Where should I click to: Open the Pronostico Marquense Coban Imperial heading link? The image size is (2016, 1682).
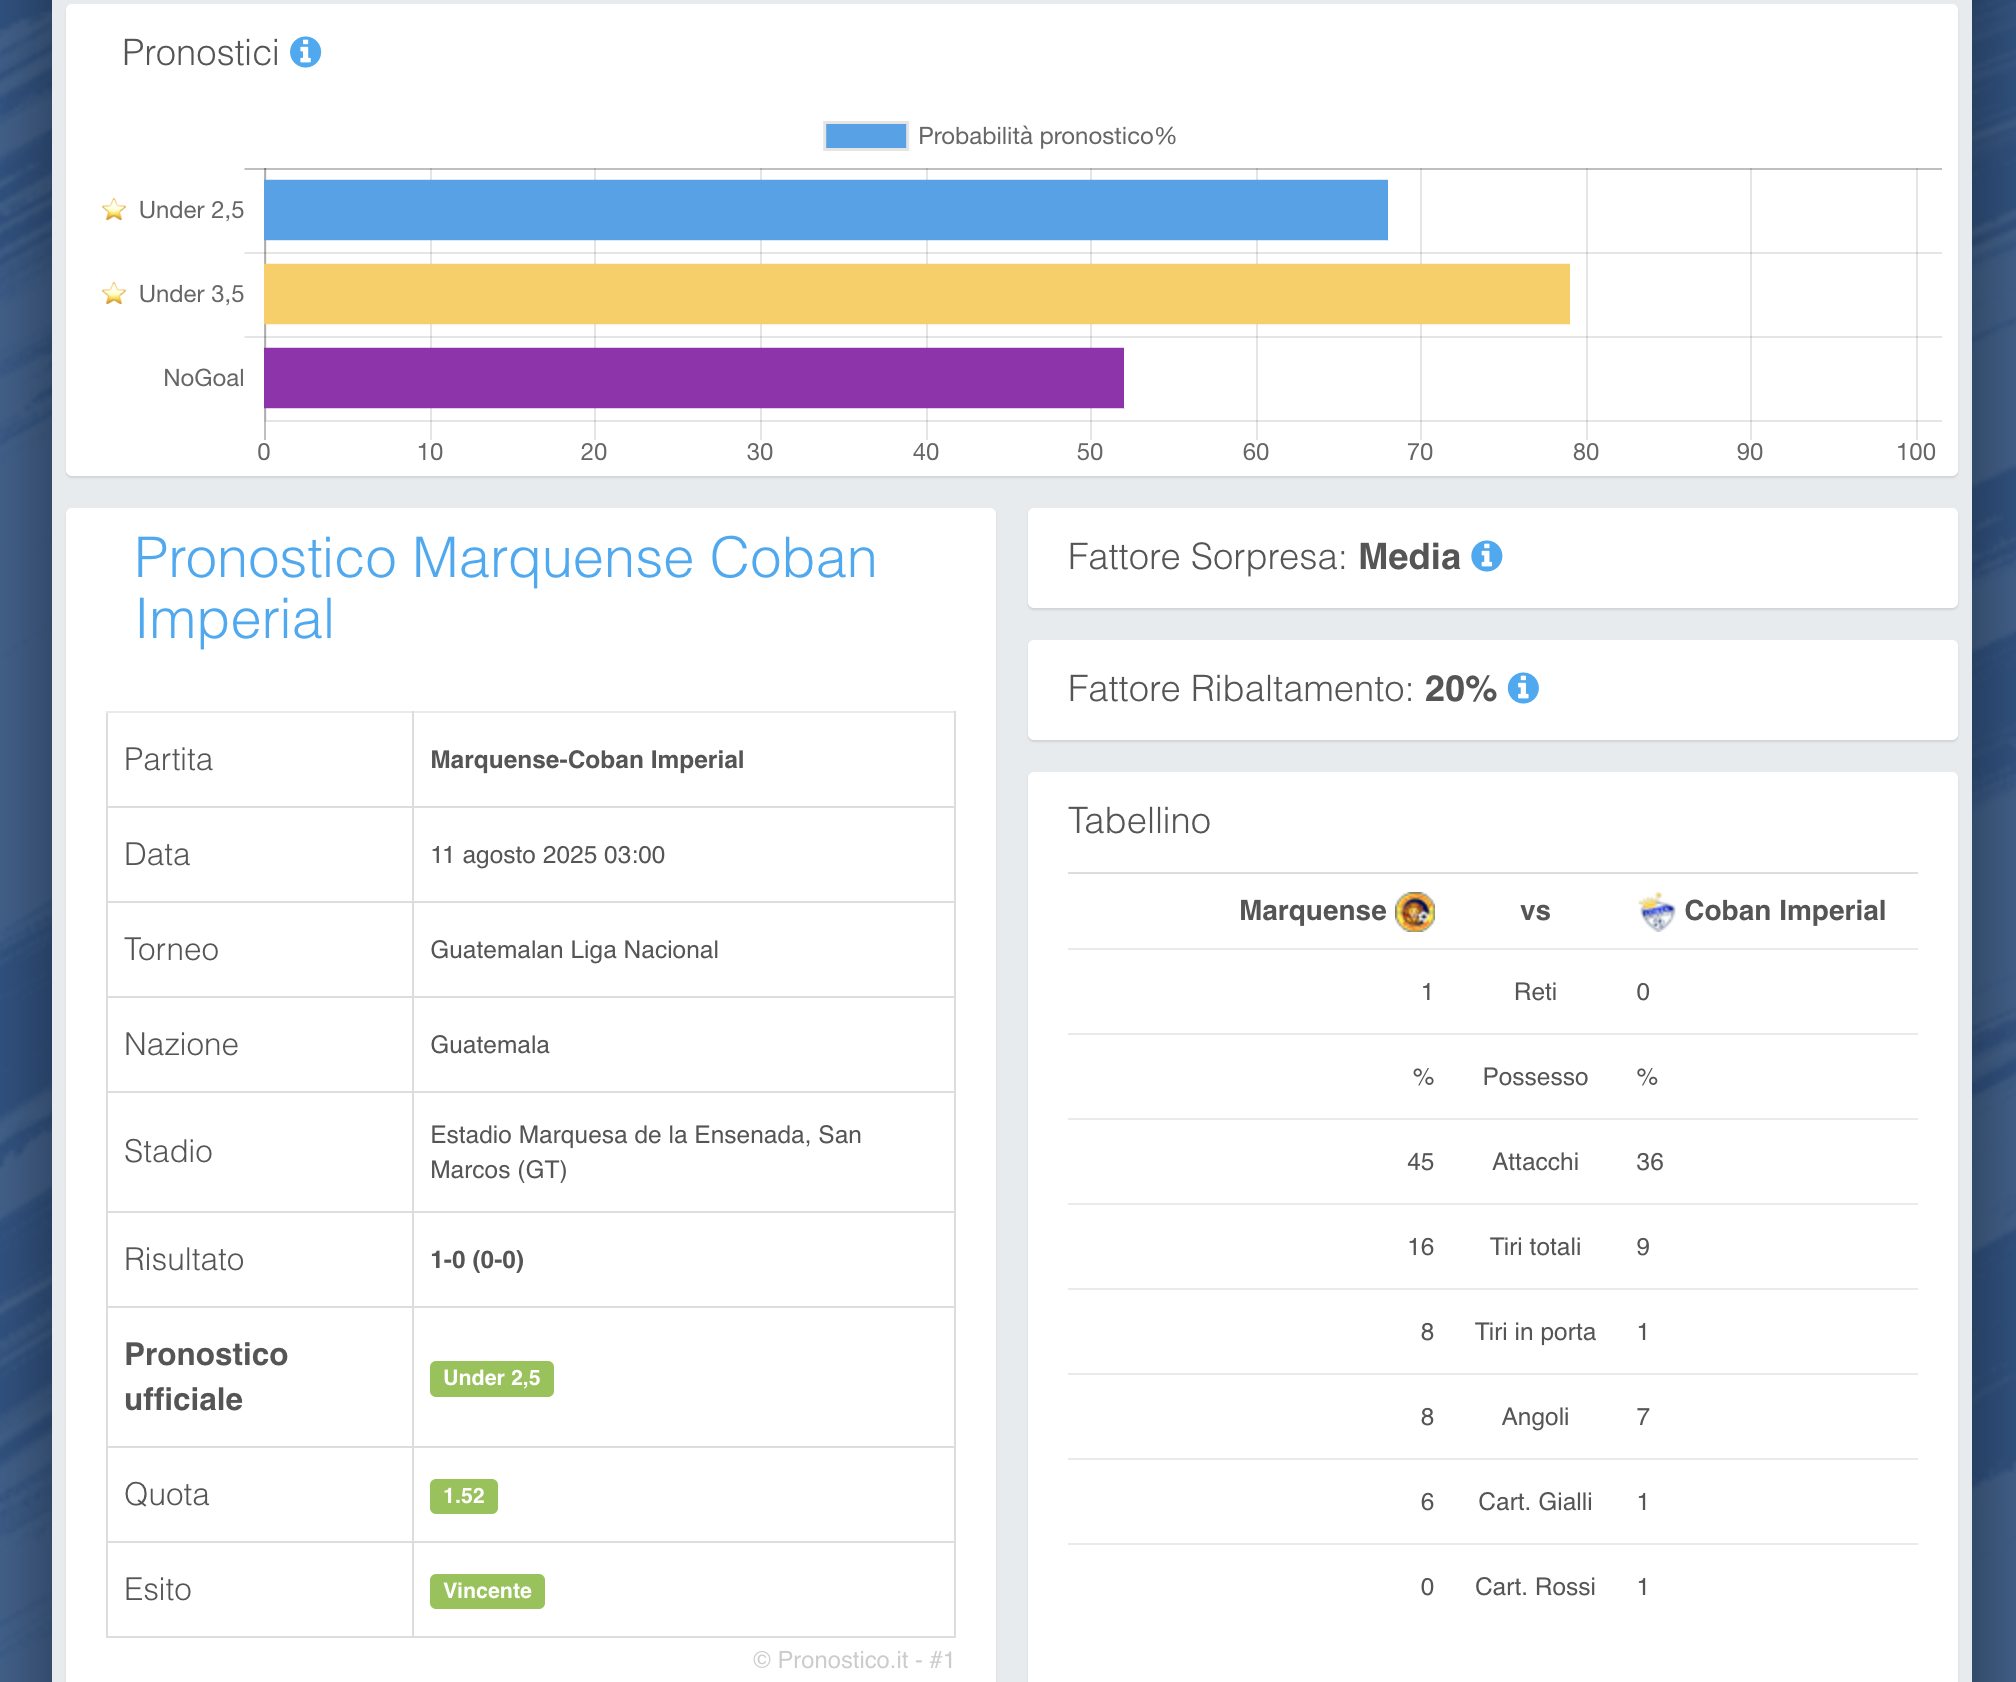click(x=505, y=588)
